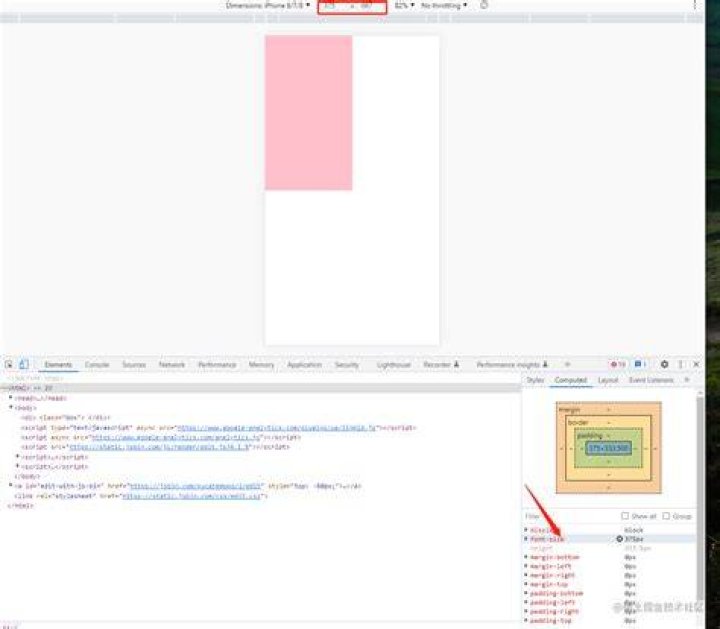Switch to the Performance insights tab
Image resolution: width=720 pixels, height=629 pixels.
coord(512,365)
